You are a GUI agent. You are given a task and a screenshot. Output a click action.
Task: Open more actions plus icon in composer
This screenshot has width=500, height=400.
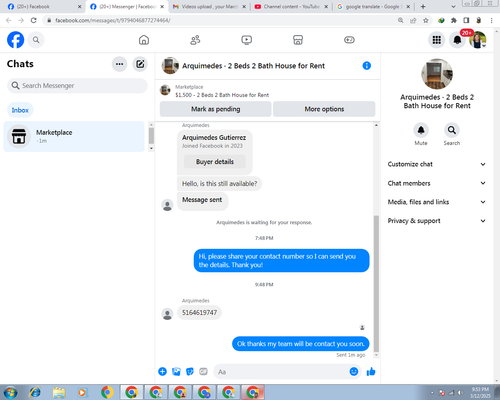[x=163, y=371]
